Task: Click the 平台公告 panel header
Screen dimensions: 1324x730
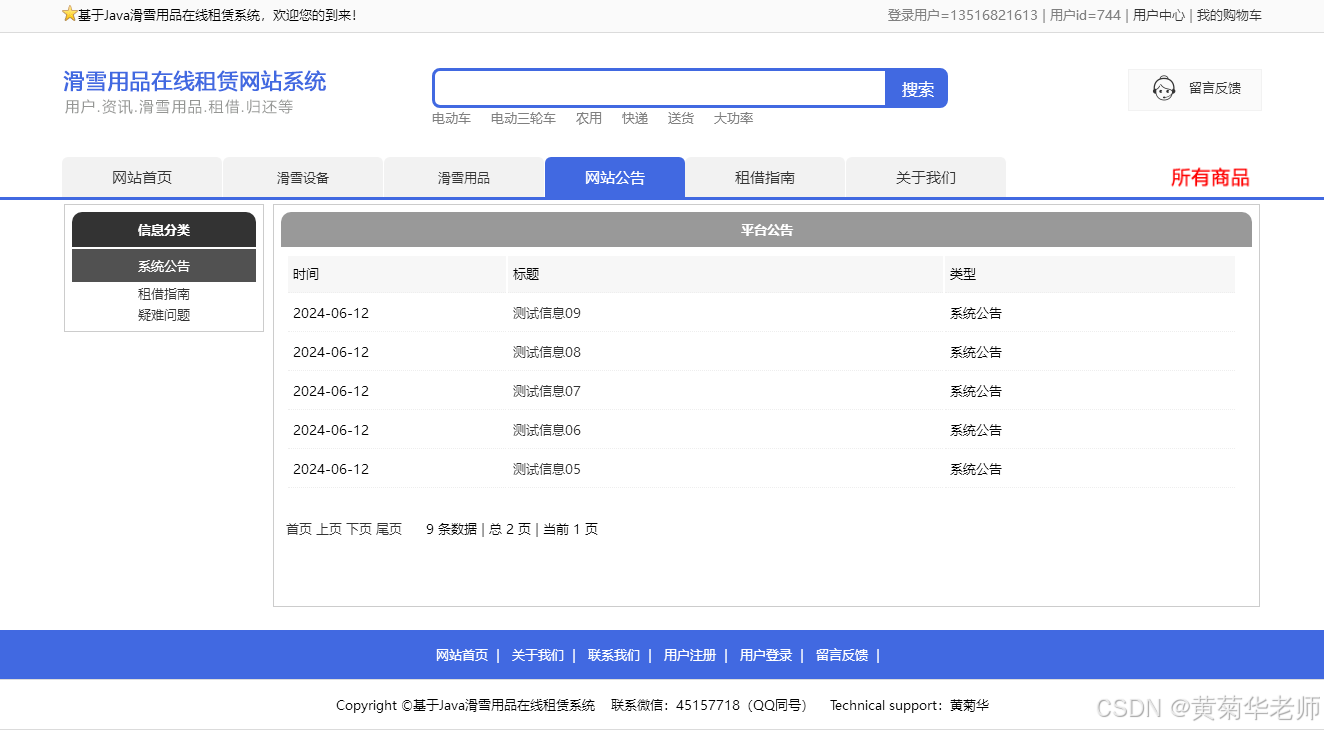Action: [x=766, y=230]
